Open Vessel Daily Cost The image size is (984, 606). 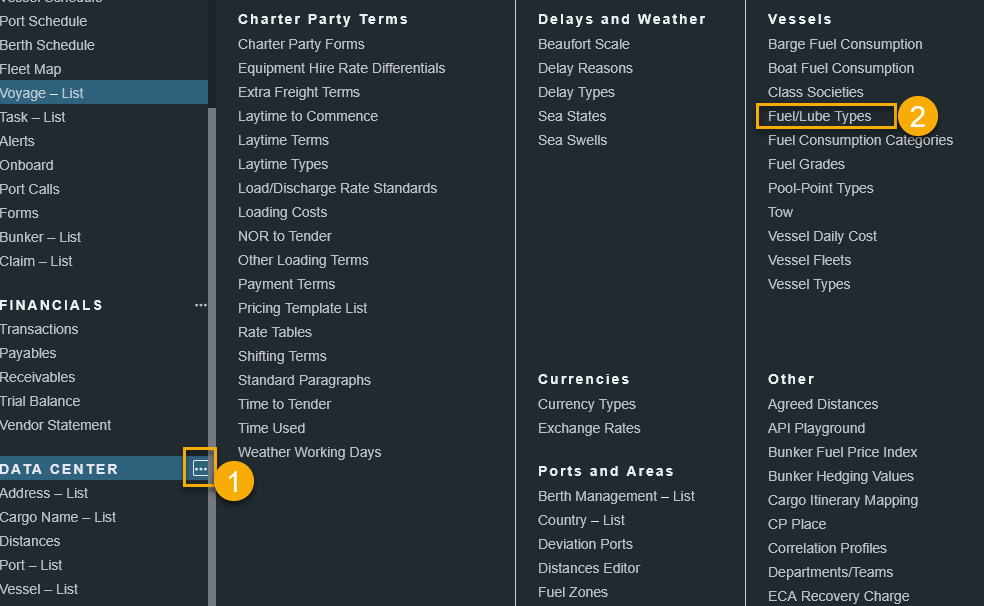(x=822, y=236)
